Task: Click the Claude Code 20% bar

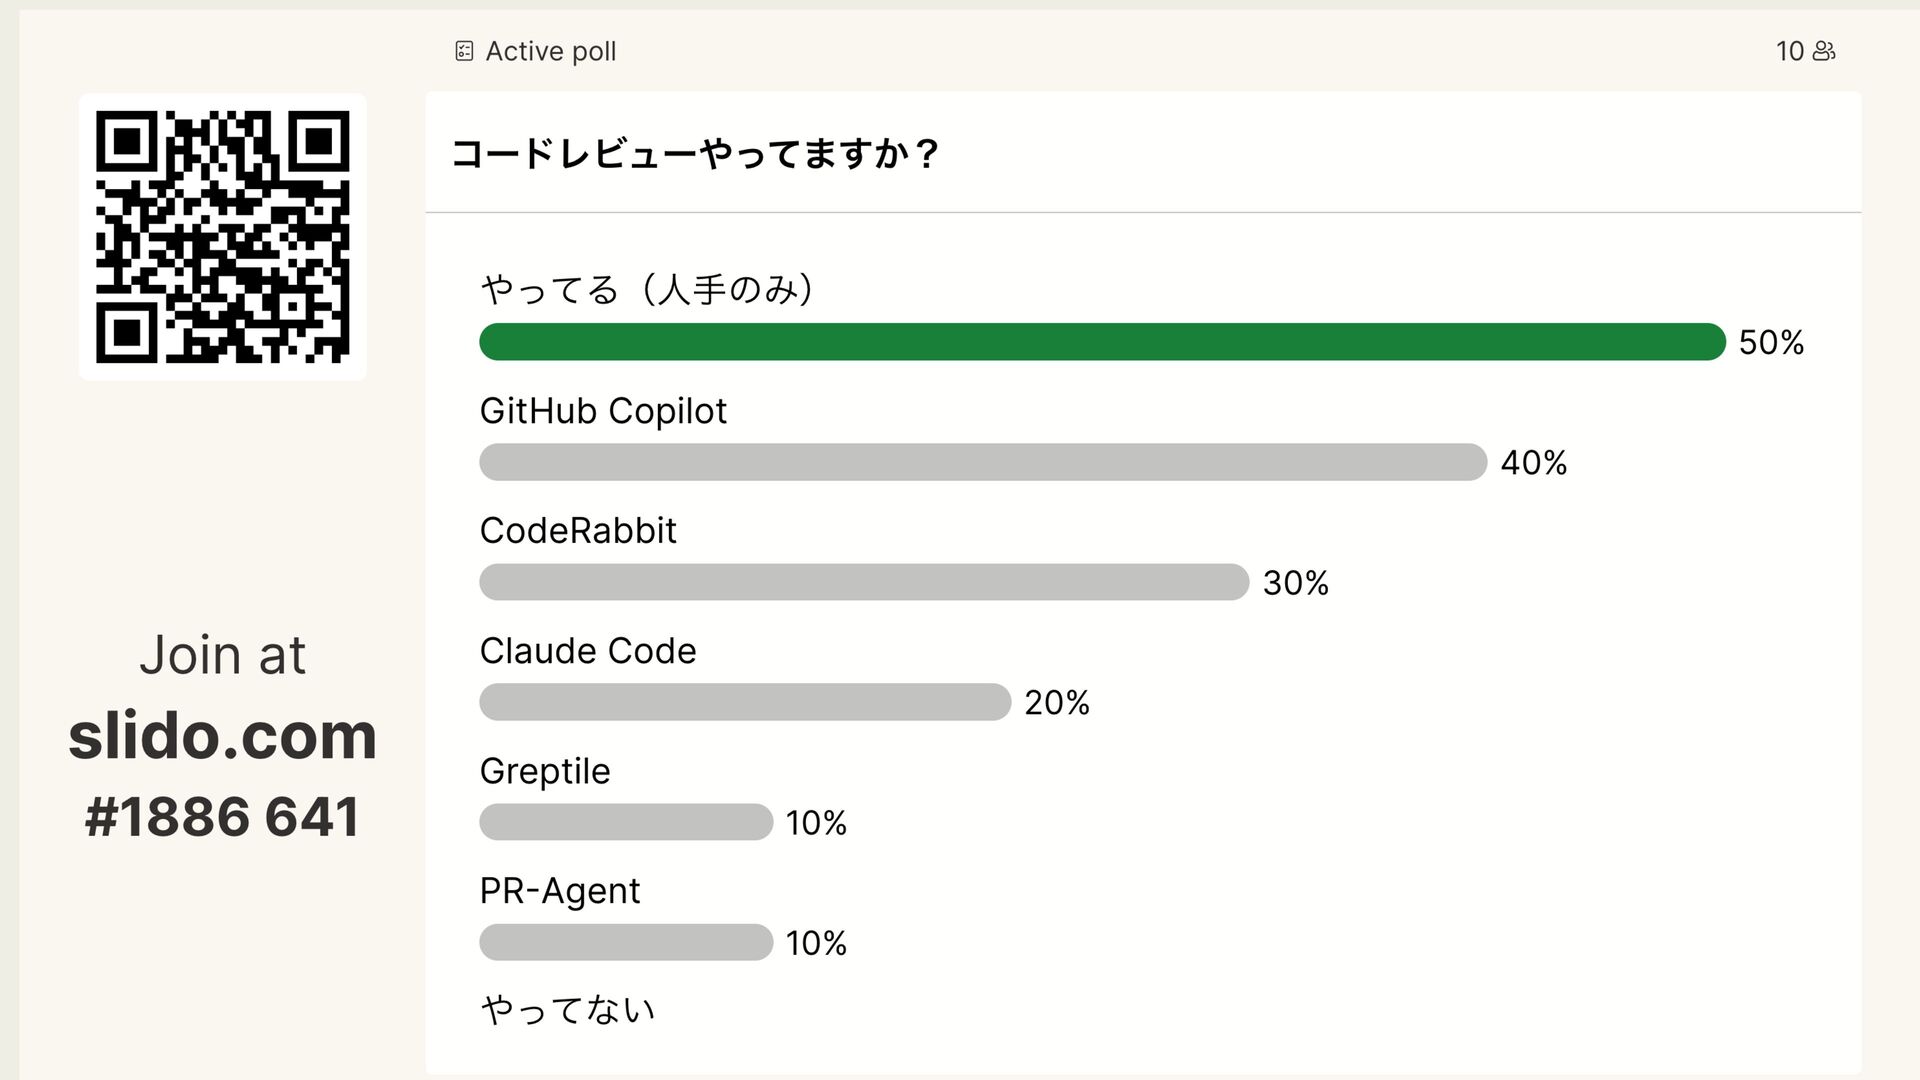Action: coord(745,702)
